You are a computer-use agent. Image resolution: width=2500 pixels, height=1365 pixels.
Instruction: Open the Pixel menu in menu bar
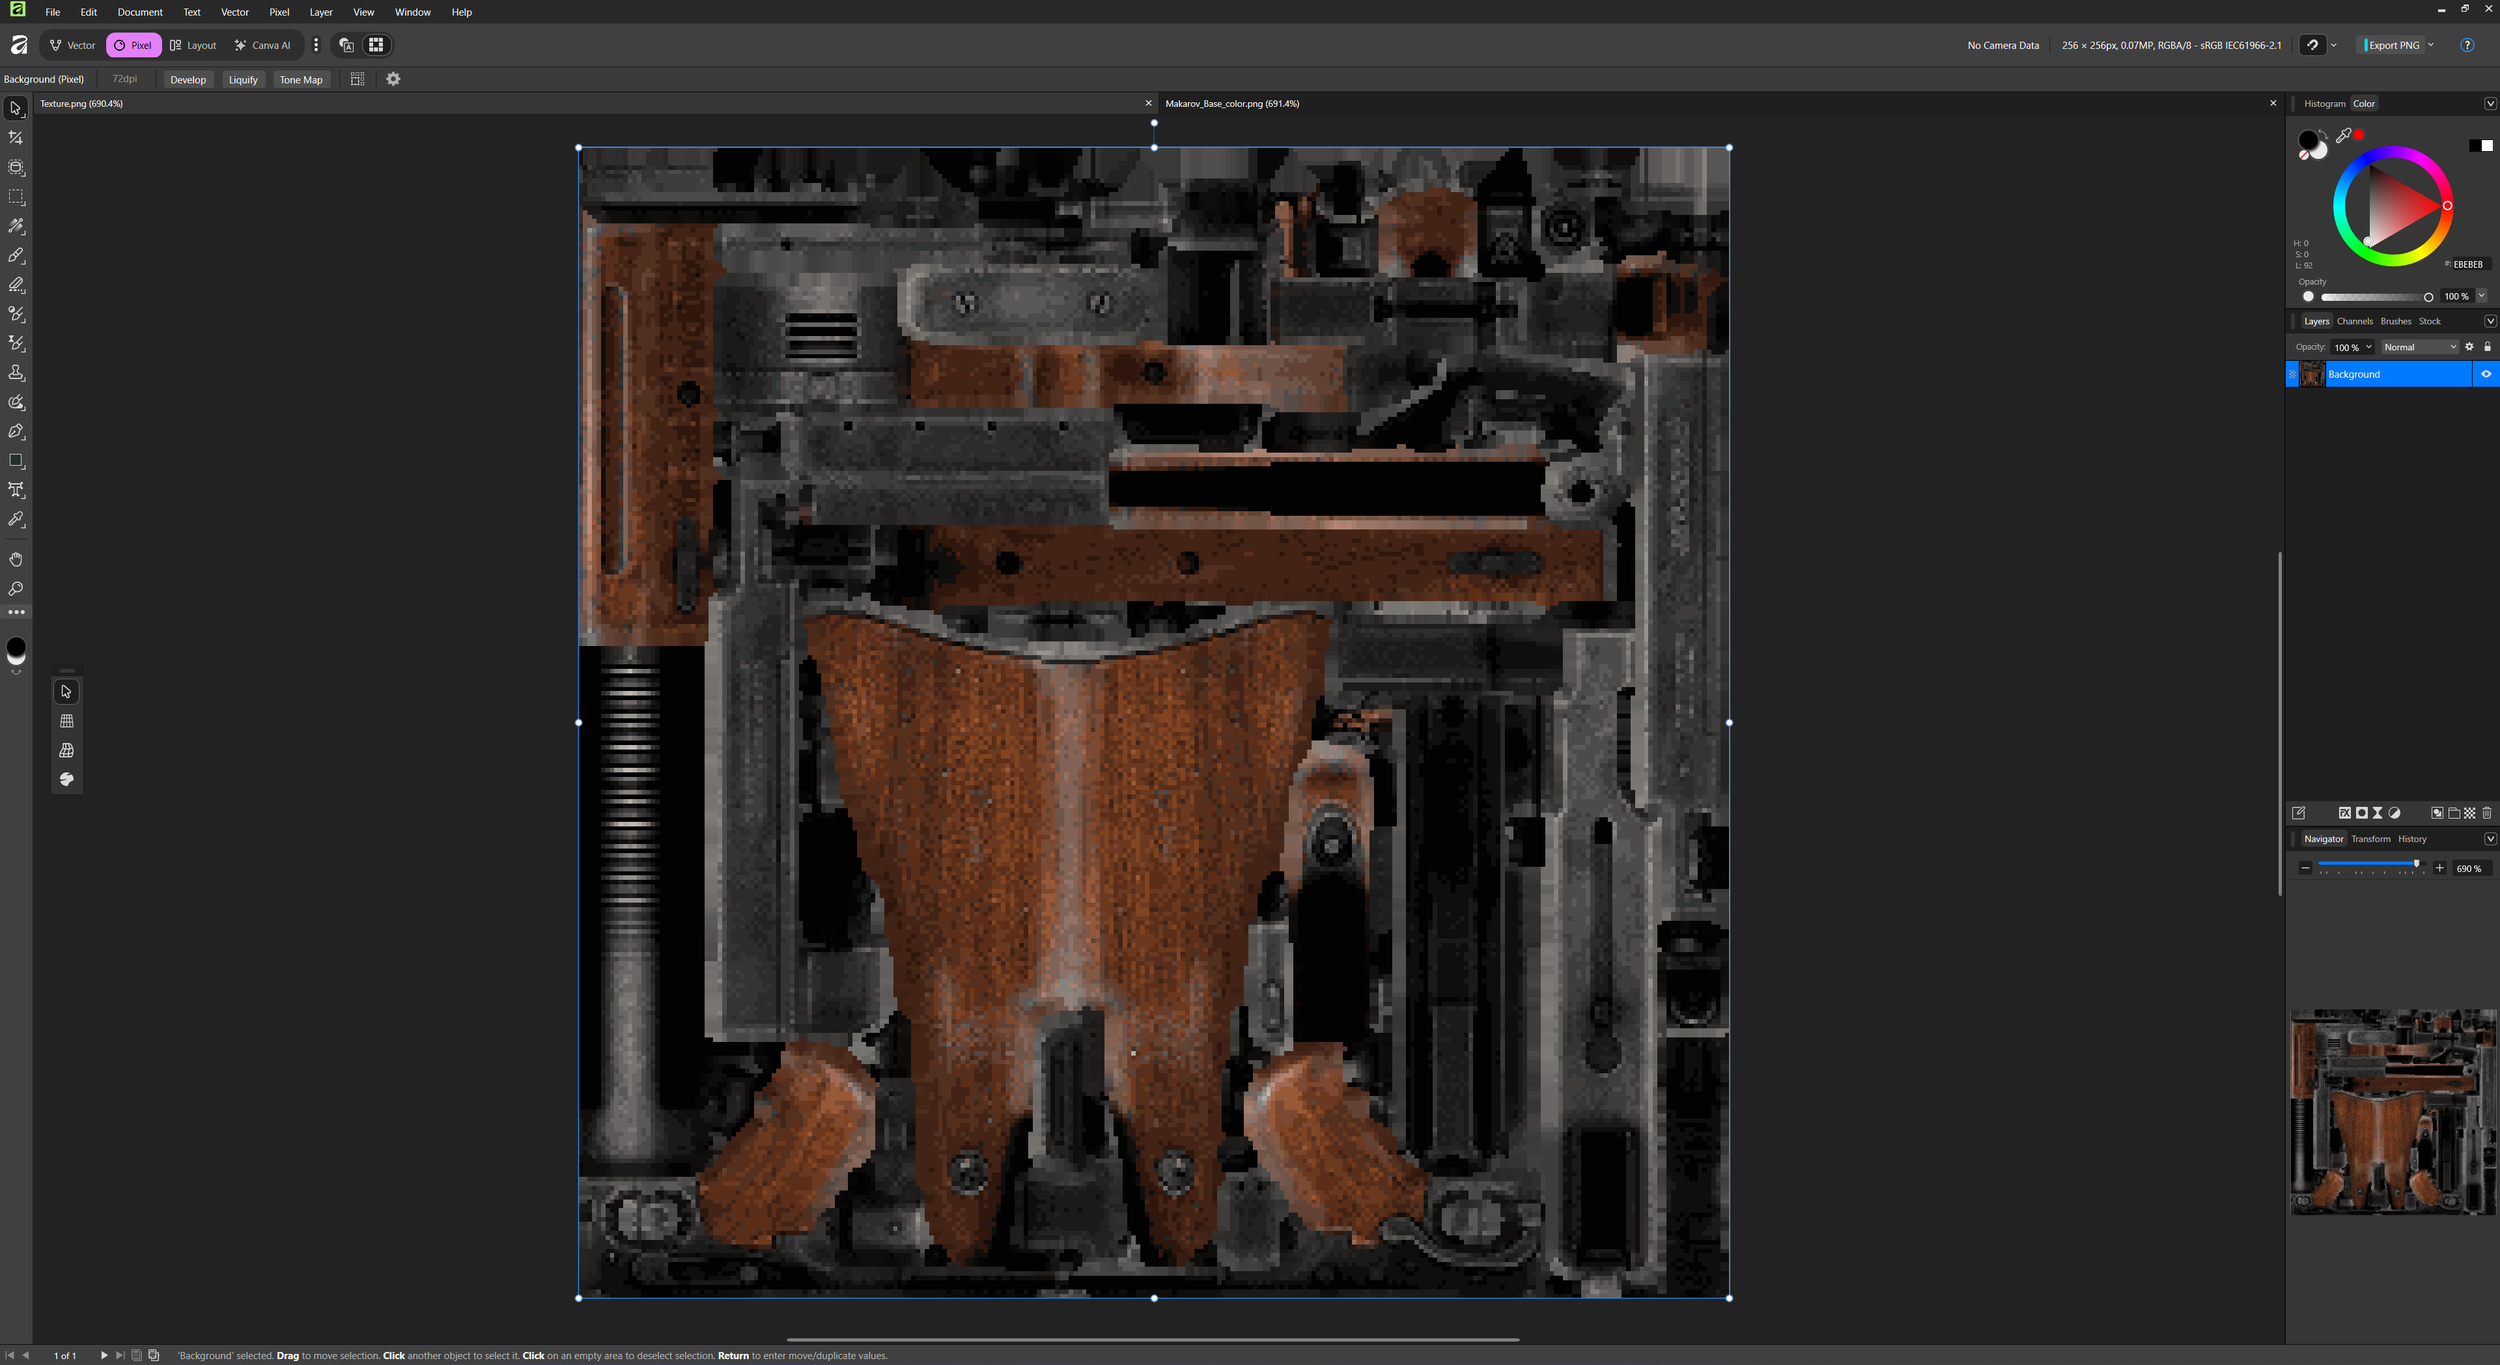pos(279,12)
